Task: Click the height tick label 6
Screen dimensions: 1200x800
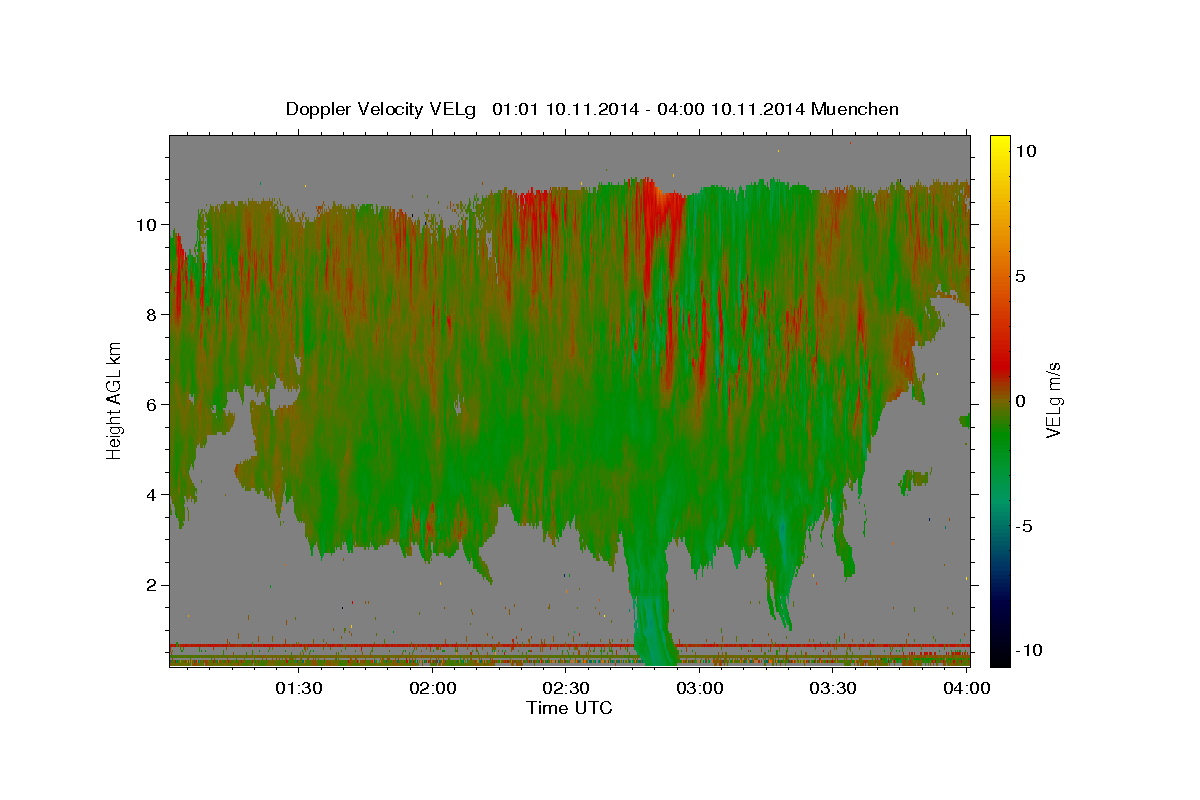Action: pyautogui.click(x=153, y=404)
